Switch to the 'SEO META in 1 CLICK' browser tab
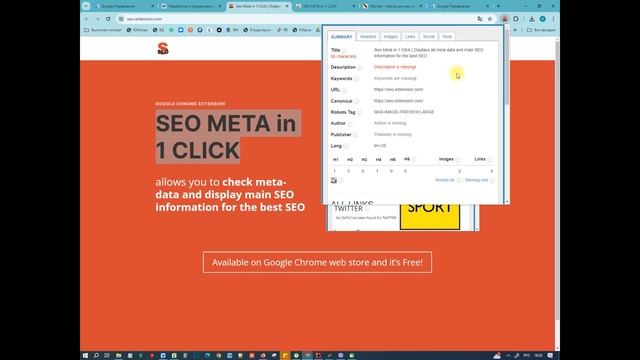This screenshot has height=360, width=640. click(x=326, y=6)
